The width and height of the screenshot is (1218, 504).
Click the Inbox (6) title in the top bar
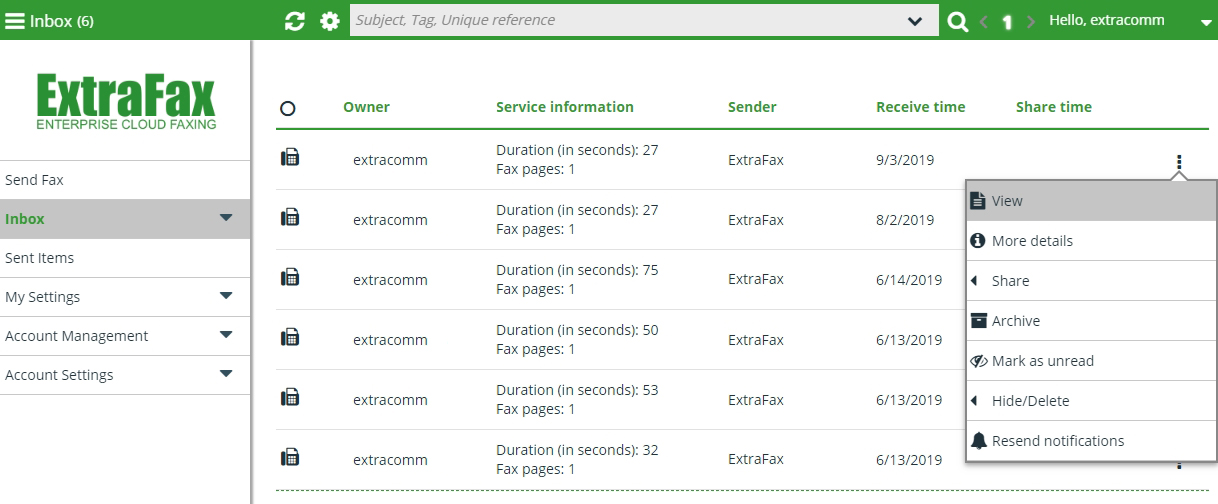click(62, 21)
